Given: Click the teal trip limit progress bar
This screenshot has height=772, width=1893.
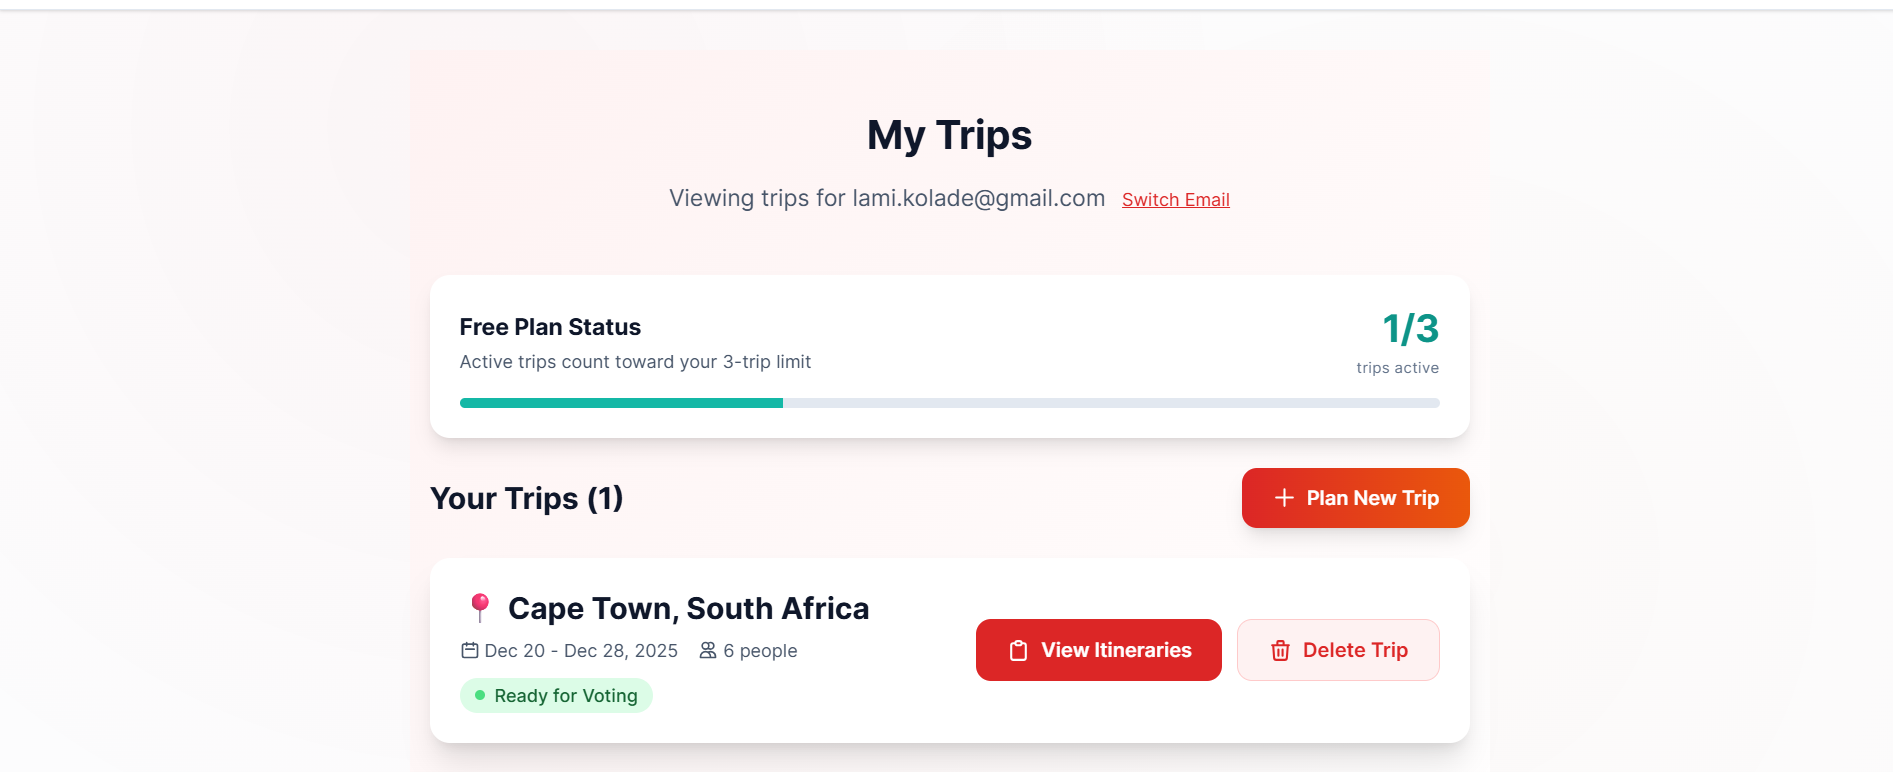Looking at the screenshot, I should [621, 403].
